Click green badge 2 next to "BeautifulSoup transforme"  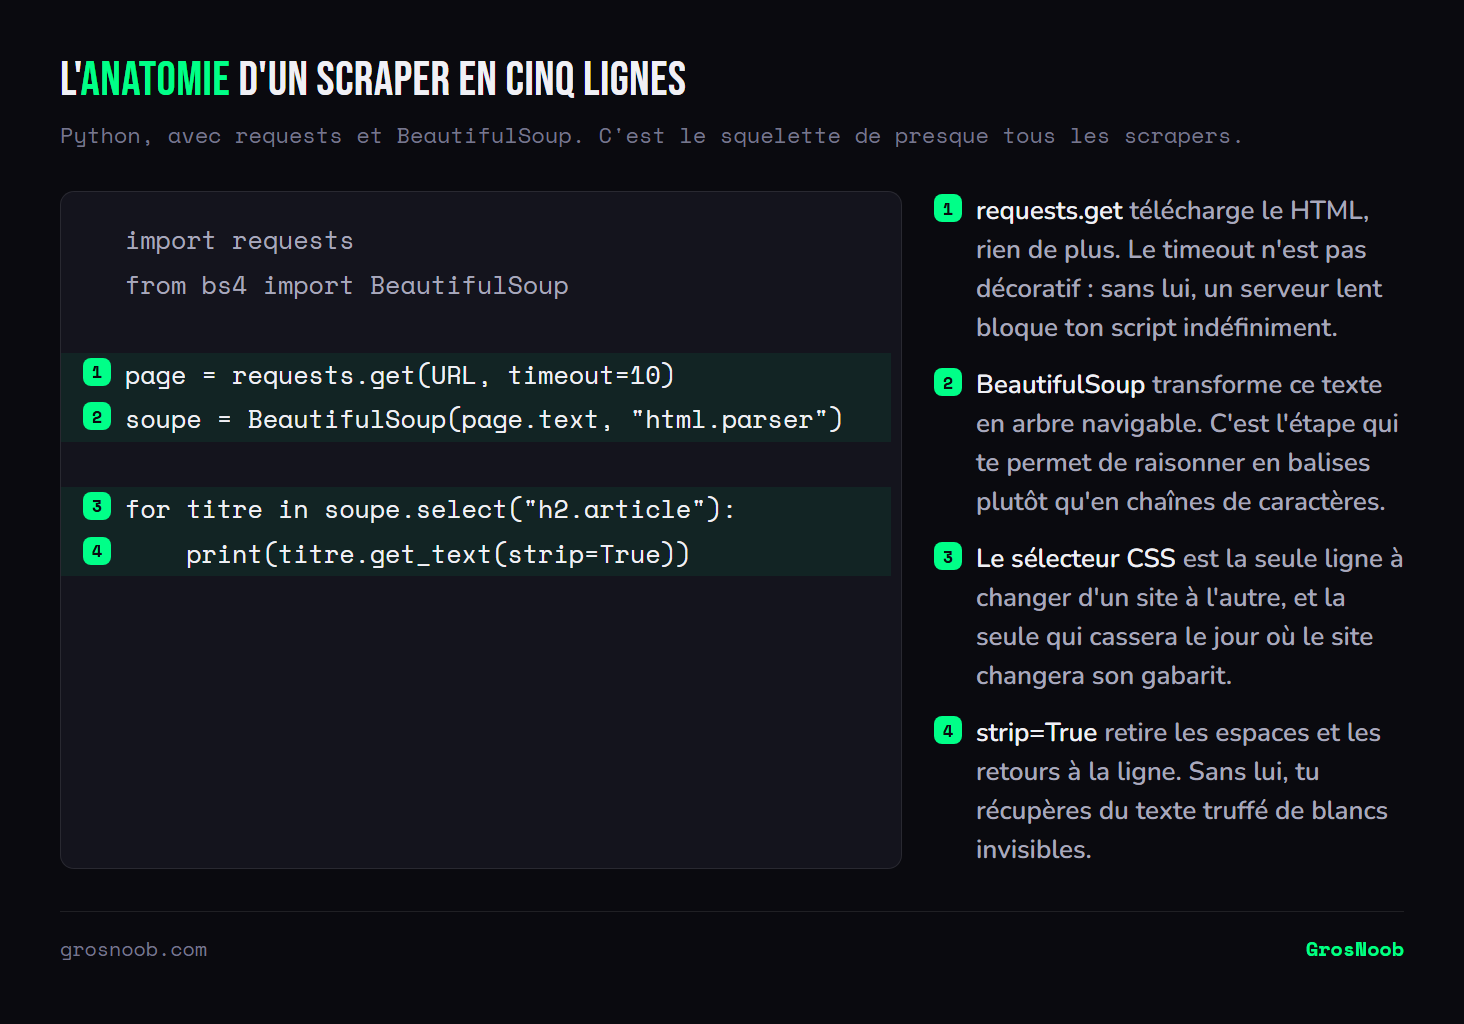948,382
